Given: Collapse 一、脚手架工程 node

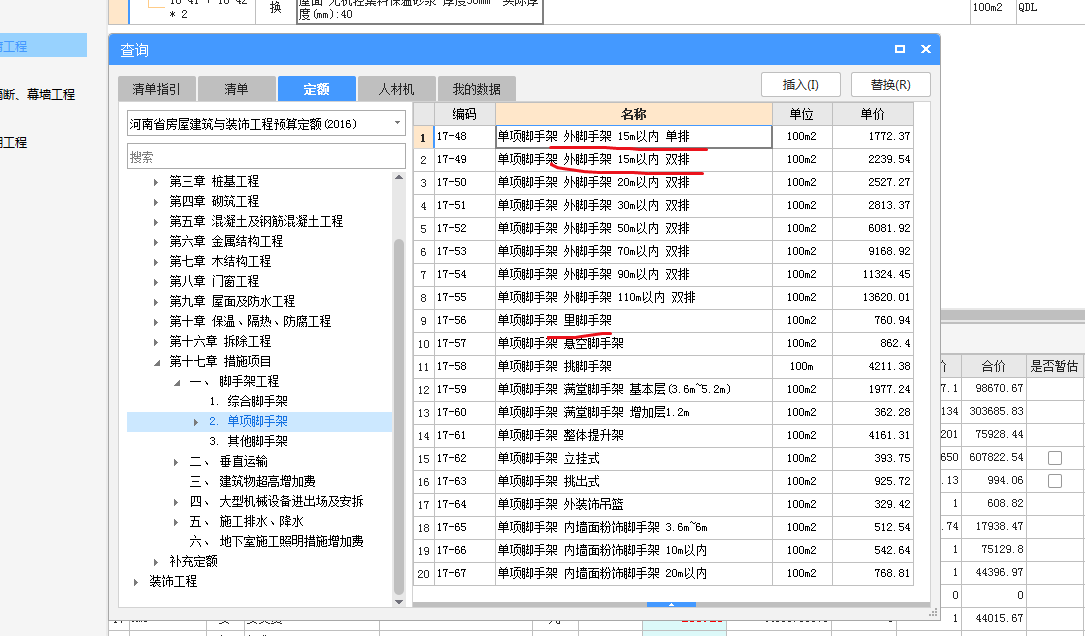Looking at the screenshot, I should tap(176, 383).
